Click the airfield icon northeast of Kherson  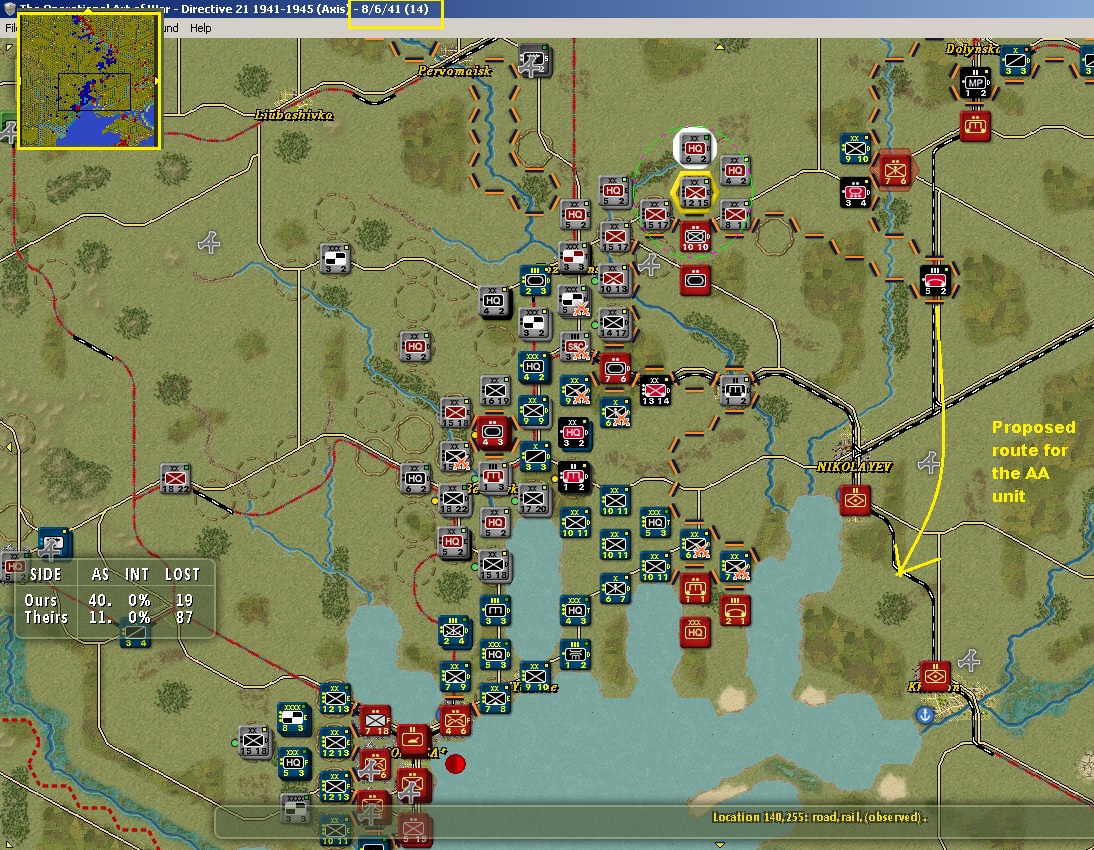(x=969, y=659)
